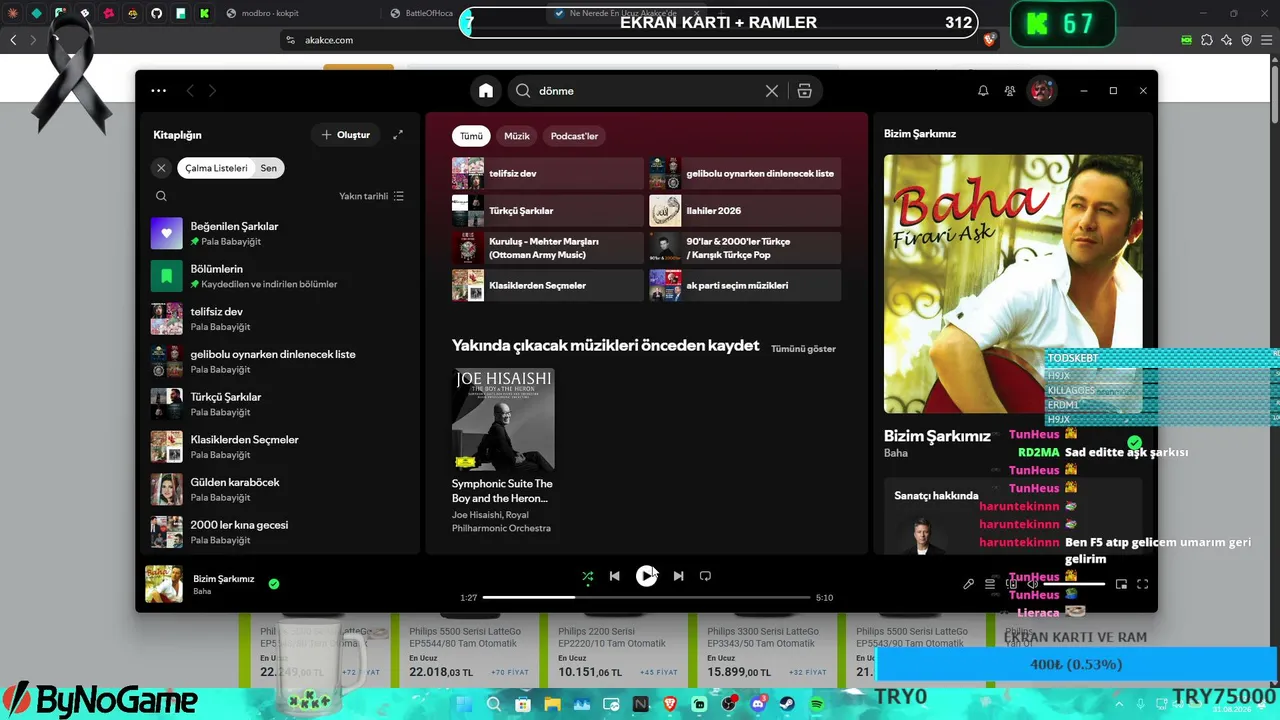Seek on the song progress bar

646,598
